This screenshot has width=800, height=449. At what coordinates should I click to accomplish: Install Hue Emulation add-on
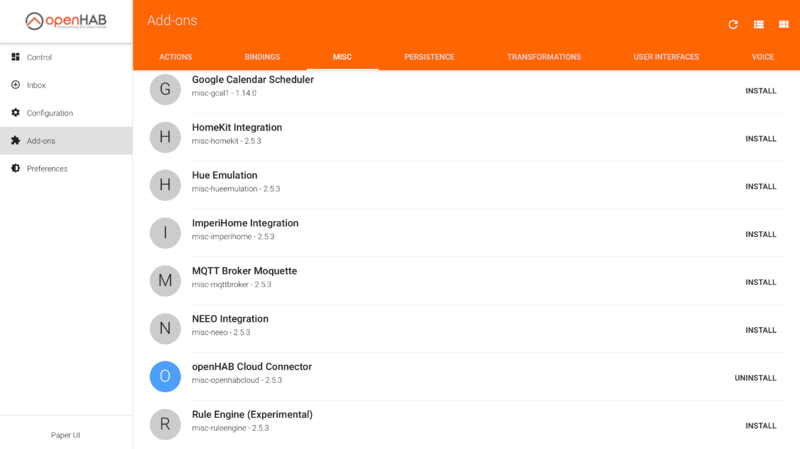coord(760,187)
